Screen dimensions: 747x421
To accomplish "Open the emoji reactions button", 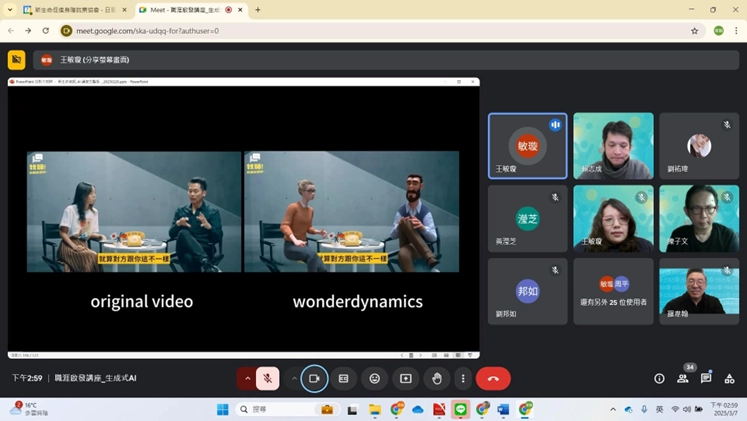I will coord(375,379).
